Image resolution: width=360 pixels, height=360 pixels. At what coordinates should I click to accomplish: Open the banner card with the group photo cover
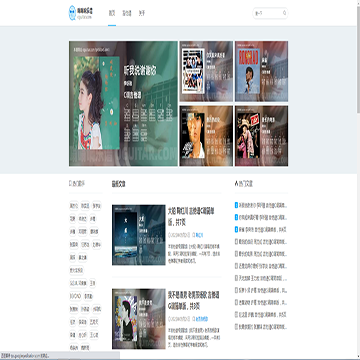[206, 71]
